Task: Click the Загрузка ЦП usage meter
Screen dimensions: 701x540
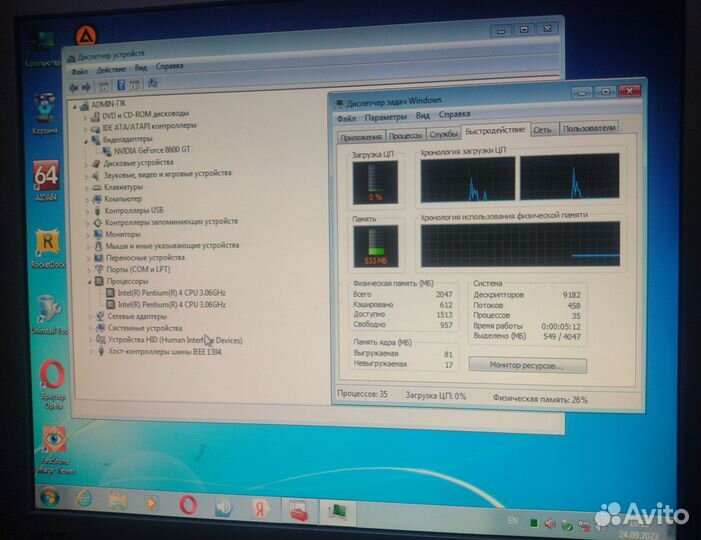Action: click(375, 182)
